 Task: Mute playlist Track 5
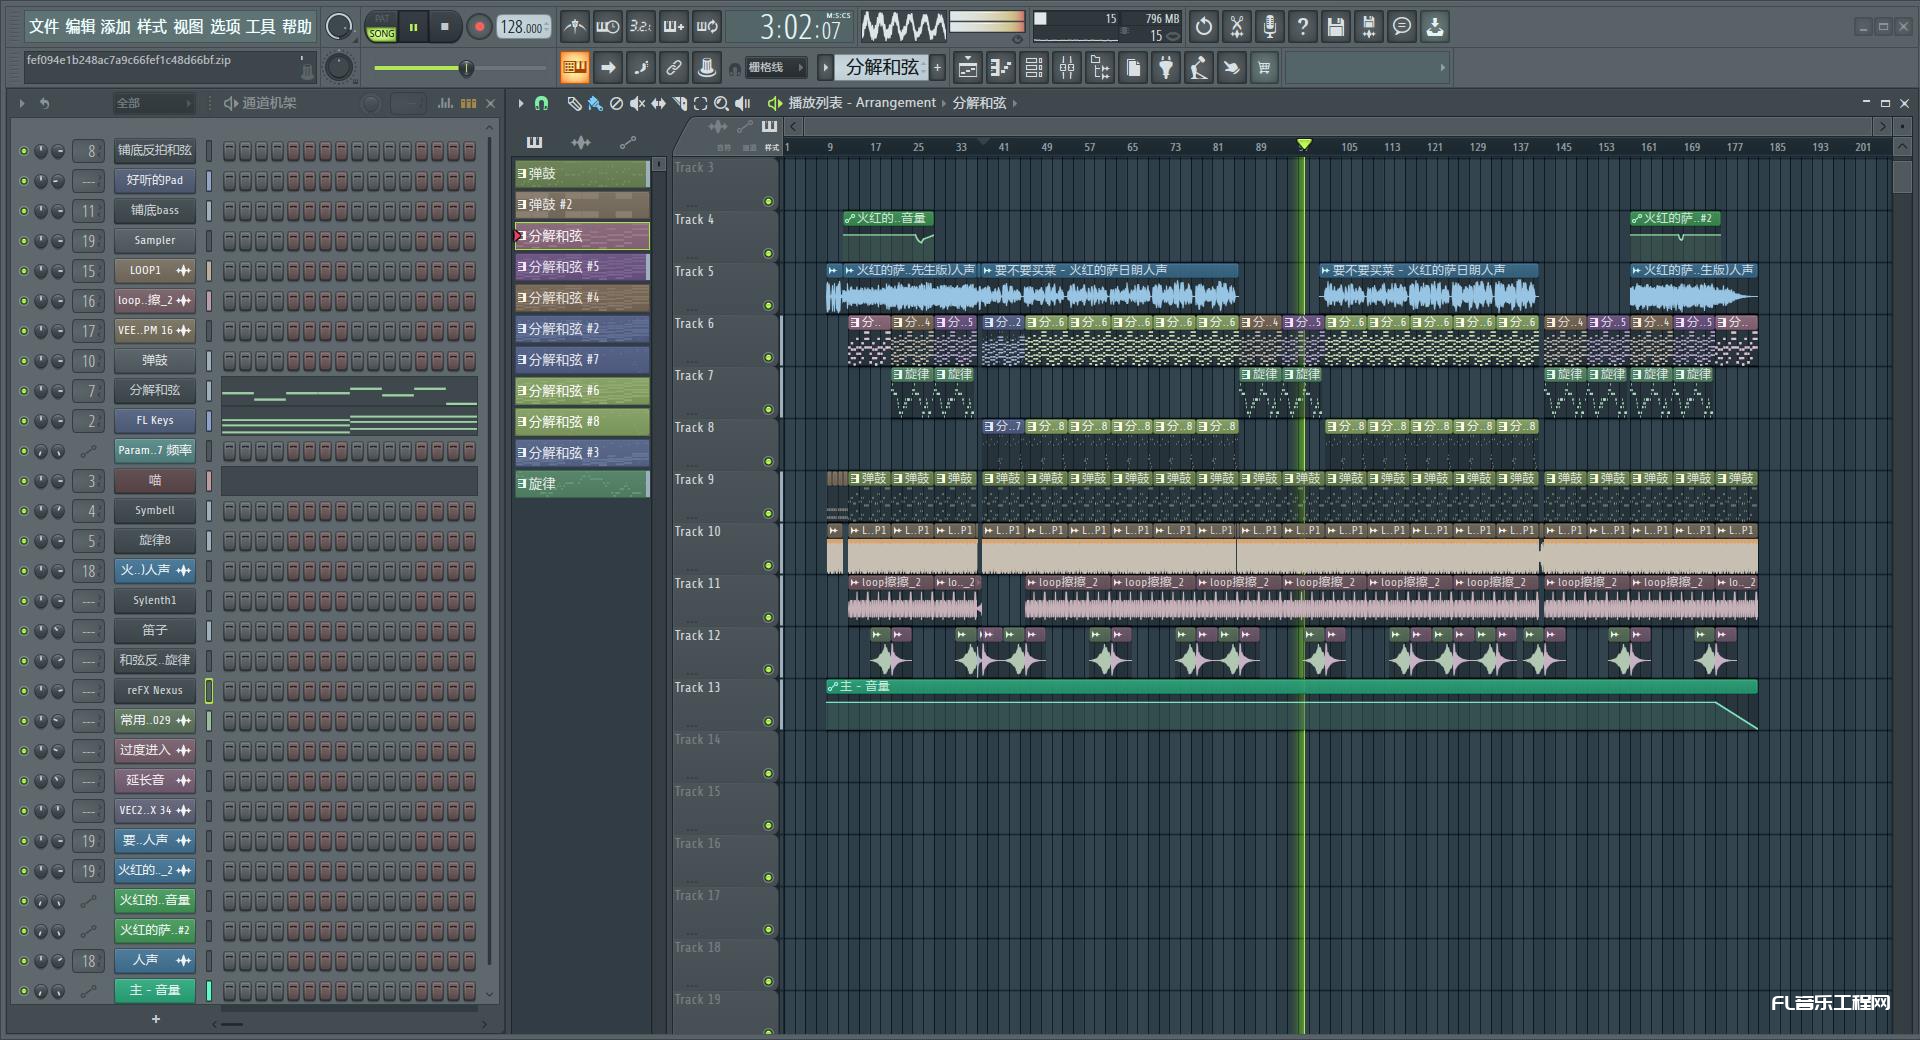[768, 305]
